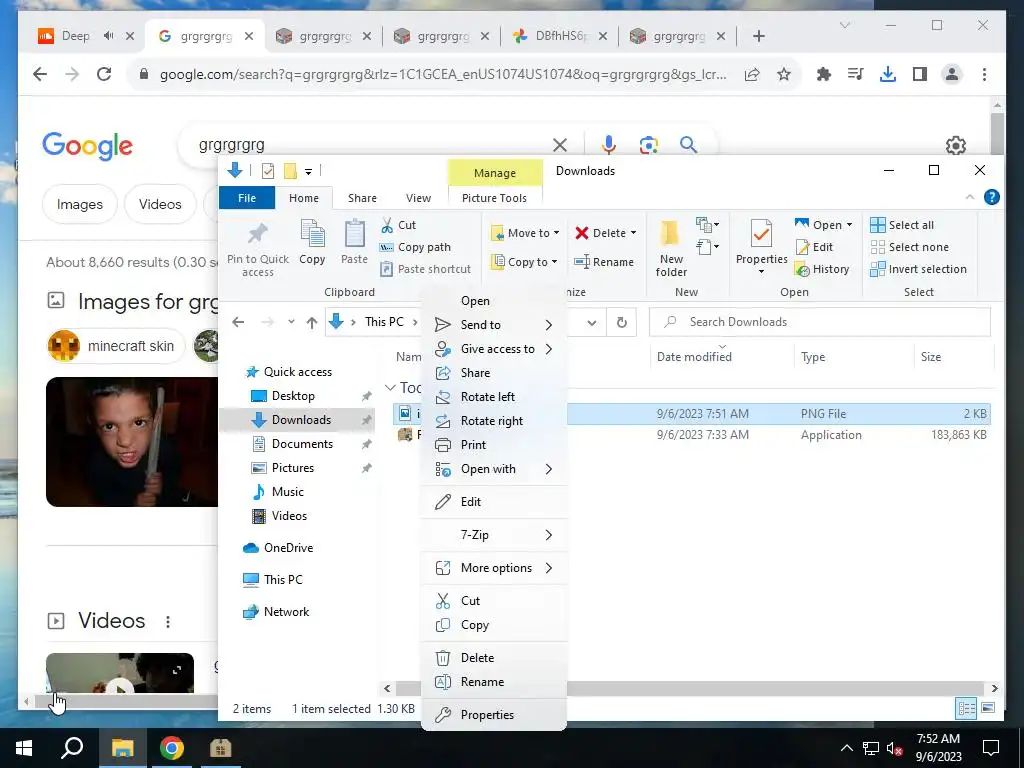Open the ribbon Delete dropdown arrow
Image resolution: width=1024 pixels, height=768 pixels.
[x=633, y=233]
